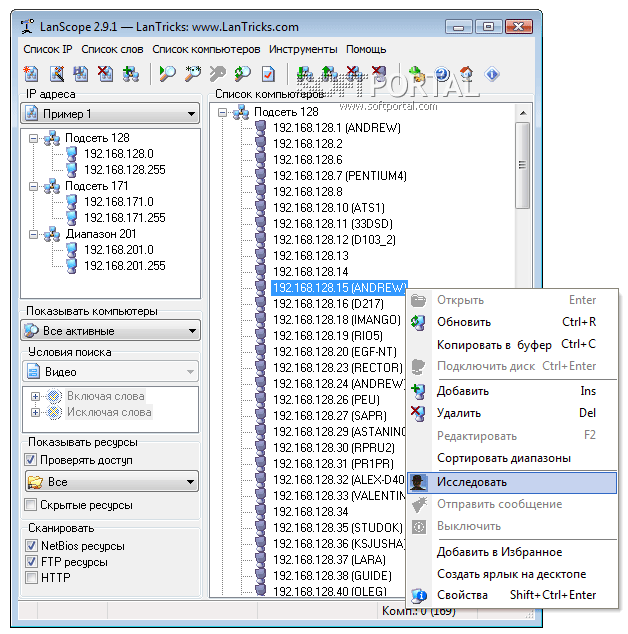
Task: Click the Свойства info icon in context menu
Action: tap(419, 595)
